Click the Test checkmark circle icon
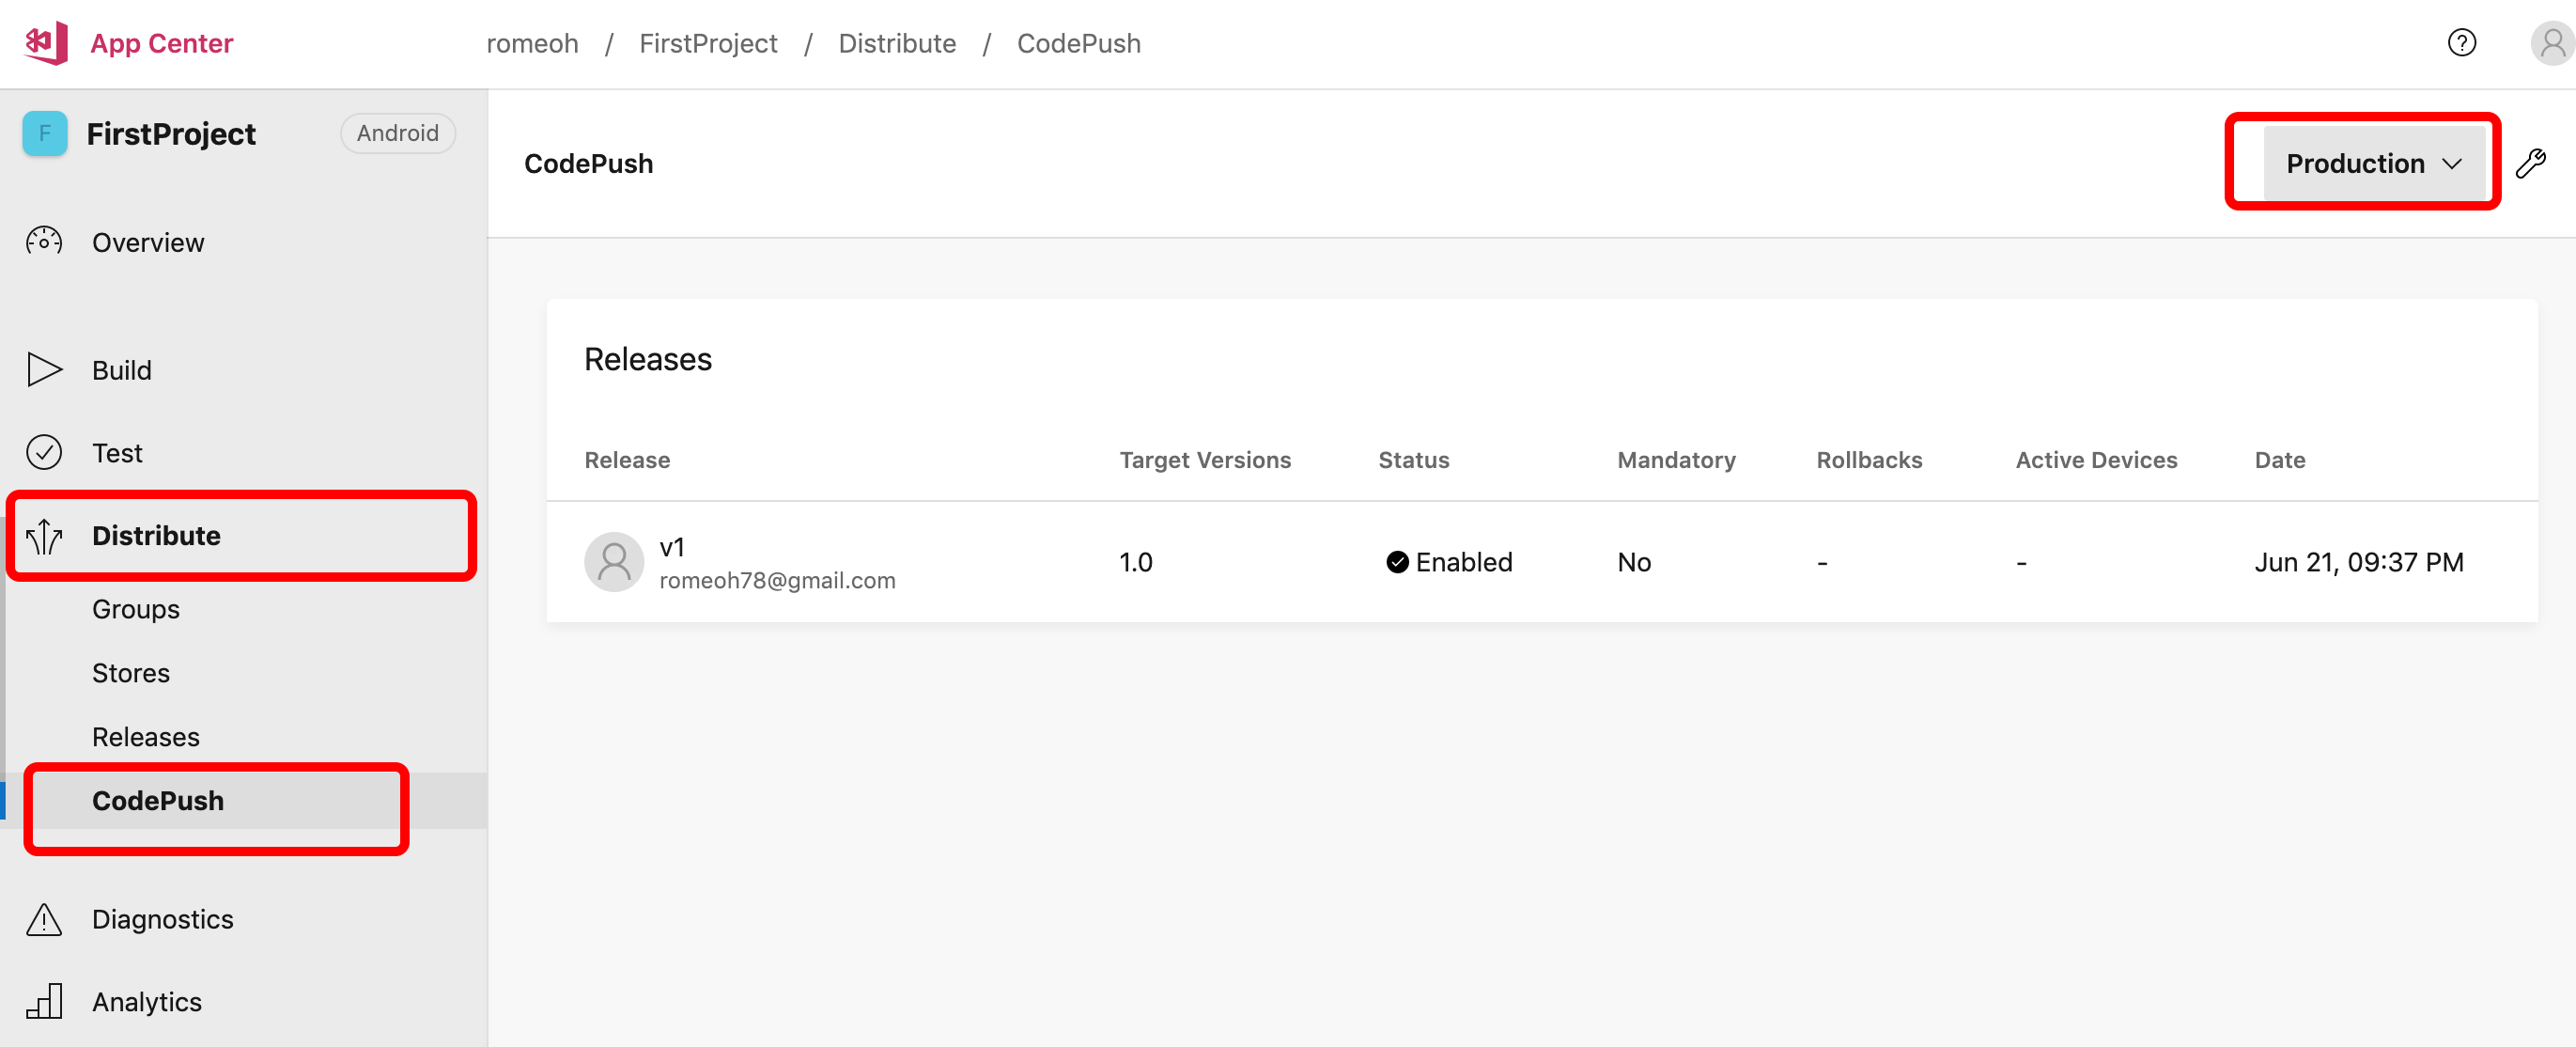This screenshot has width=2576, height=1047. tap(44, 453)
